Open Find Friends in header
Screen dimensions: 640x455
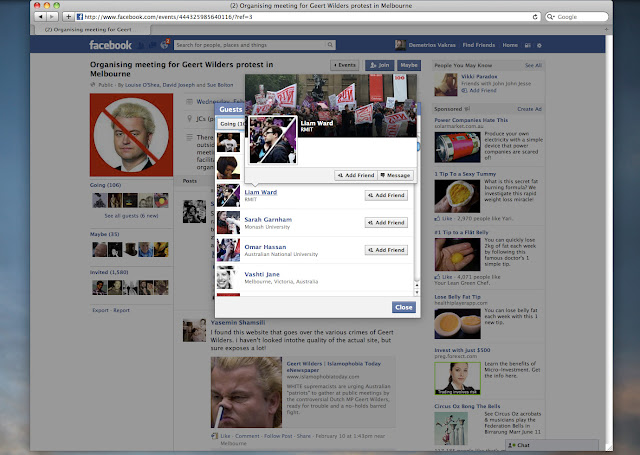tap(479, 45)
